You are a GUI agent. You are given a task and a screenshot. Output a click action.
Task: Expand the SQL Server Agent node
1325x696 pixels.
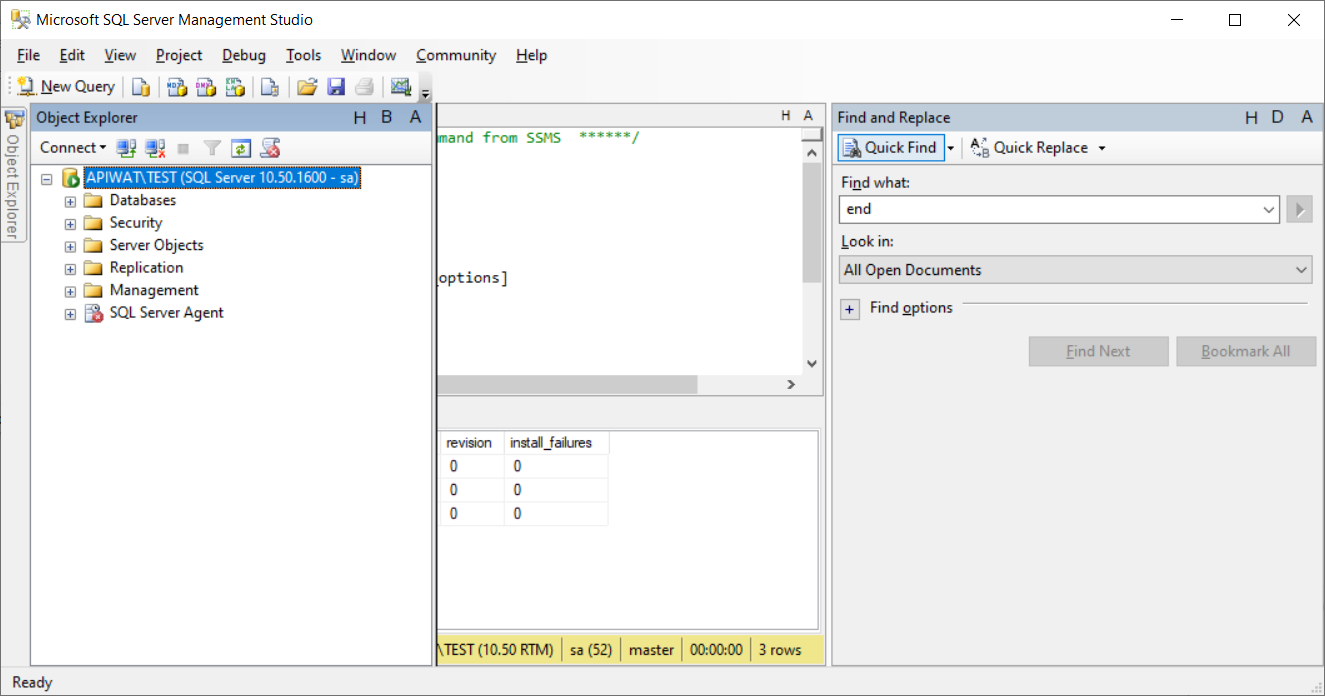[x=70, y=314]
